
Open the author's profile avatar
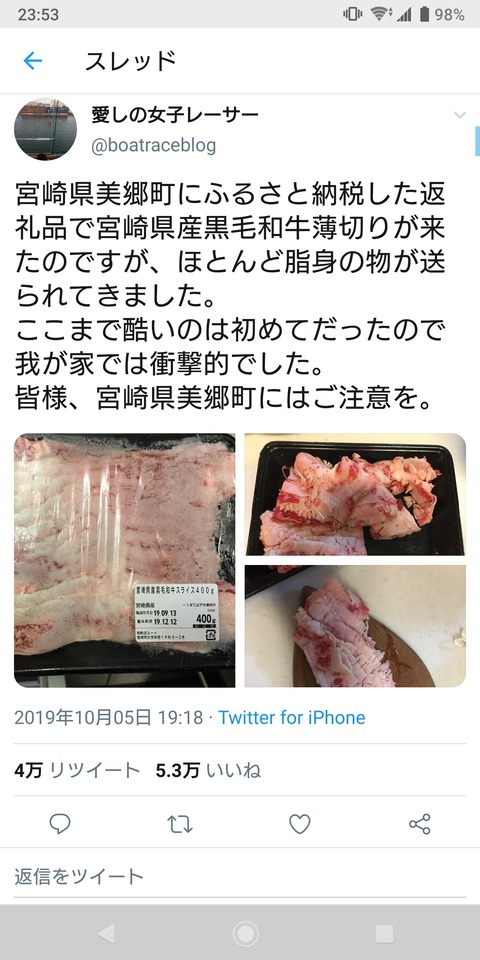pos(45,129)
